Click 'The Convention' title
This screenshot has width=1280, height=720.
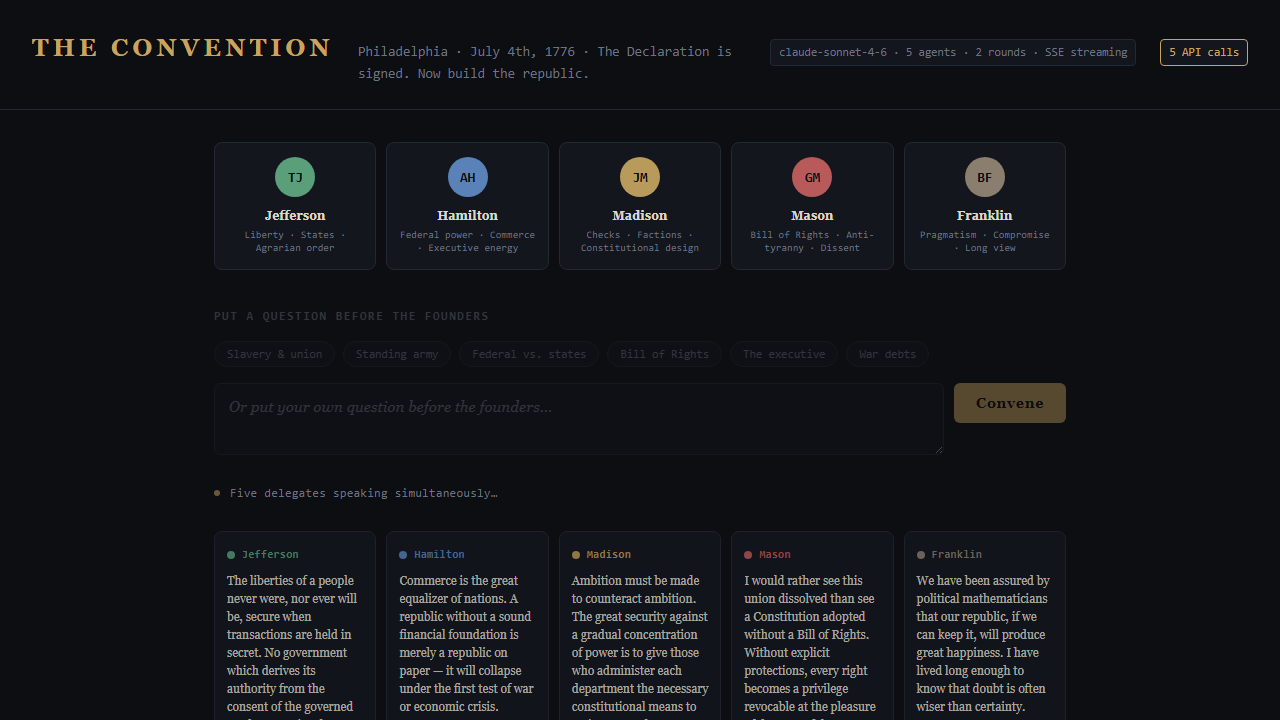(182, 48)
